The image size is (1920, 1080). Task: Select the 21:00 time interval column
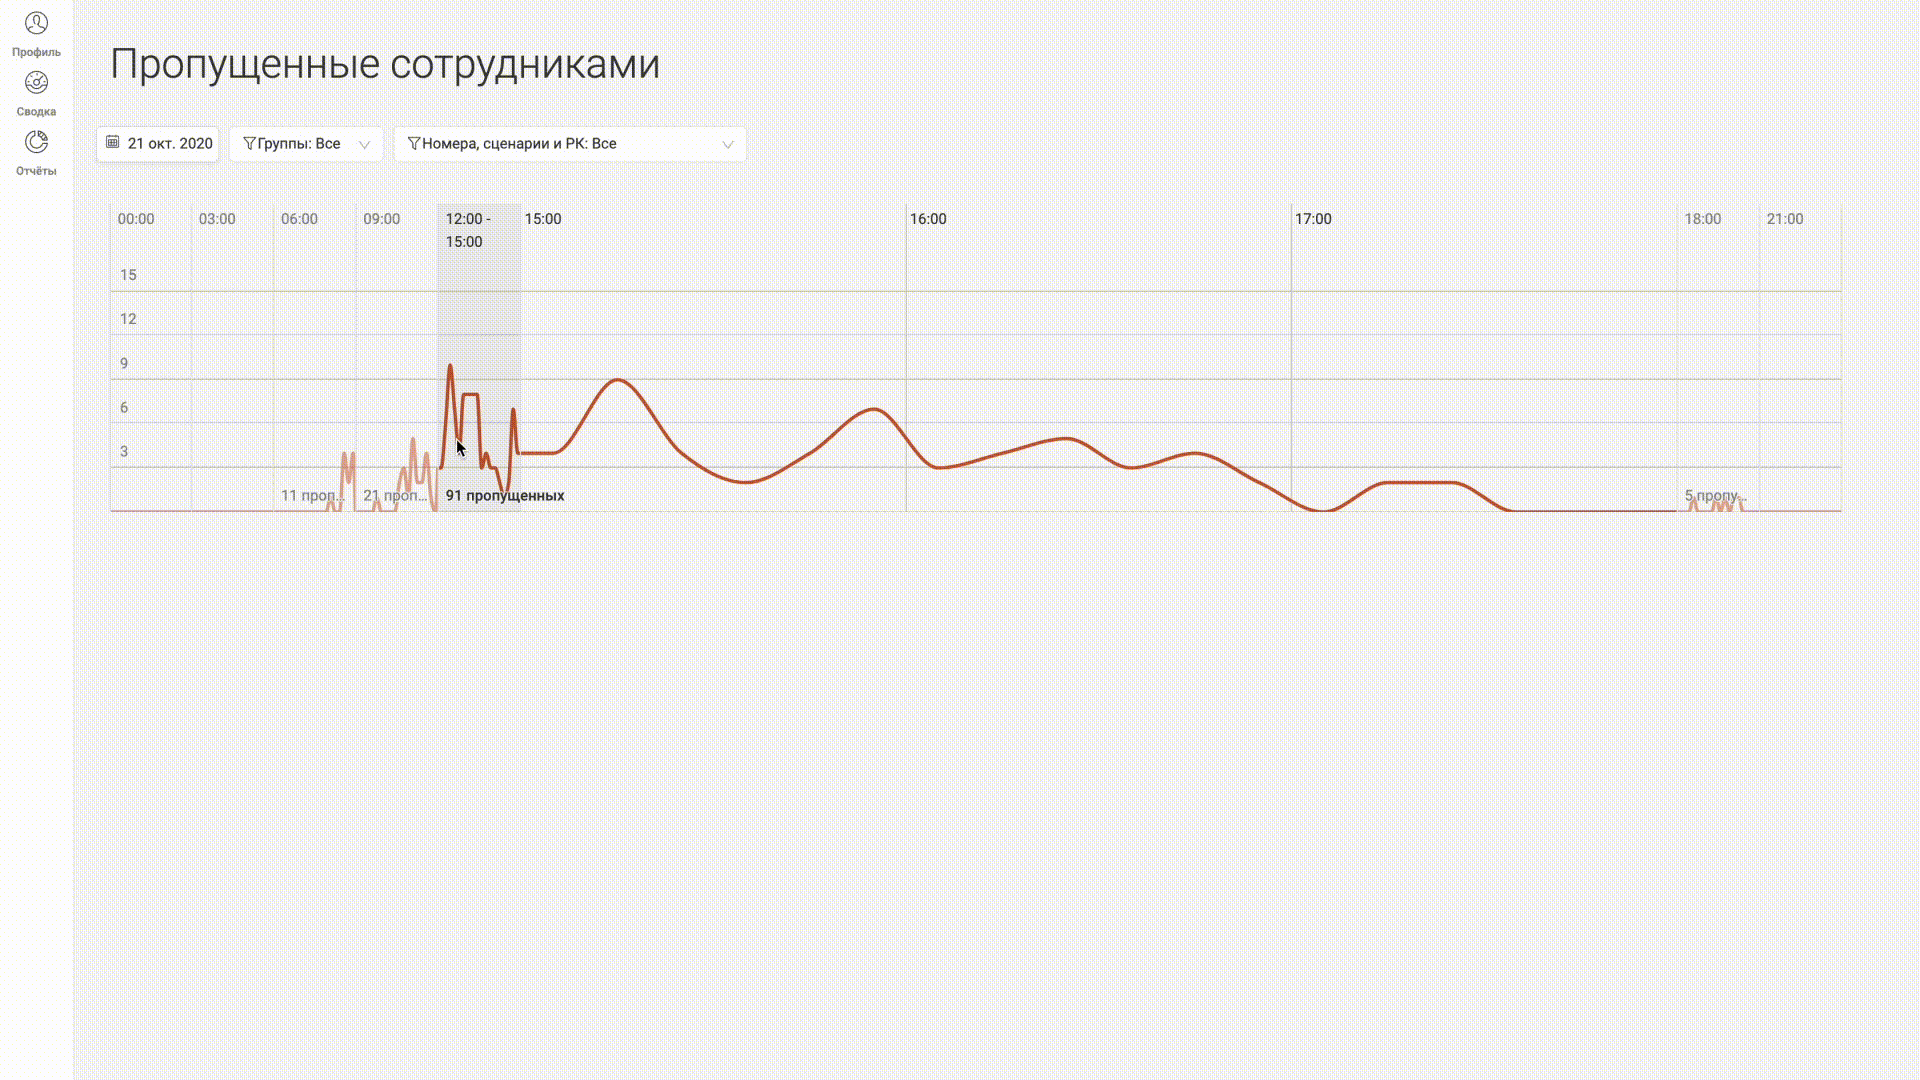click(1800, 358)
